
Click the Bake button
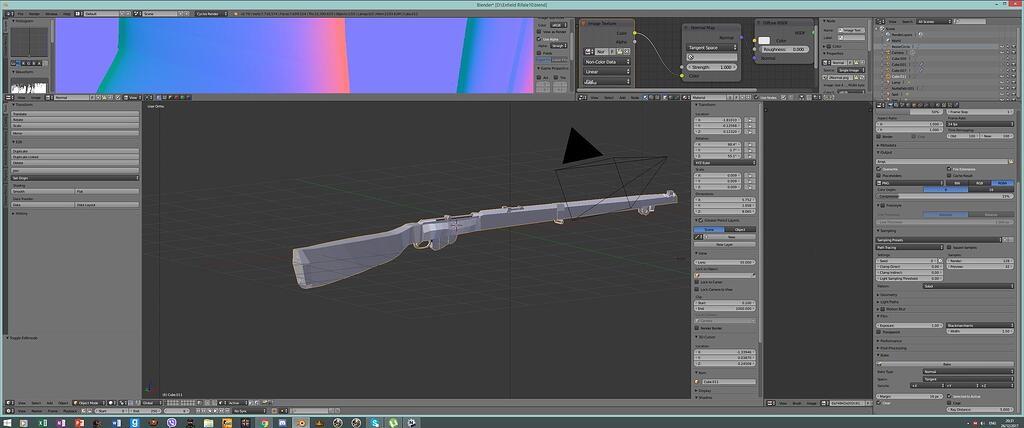click(945, 365)
